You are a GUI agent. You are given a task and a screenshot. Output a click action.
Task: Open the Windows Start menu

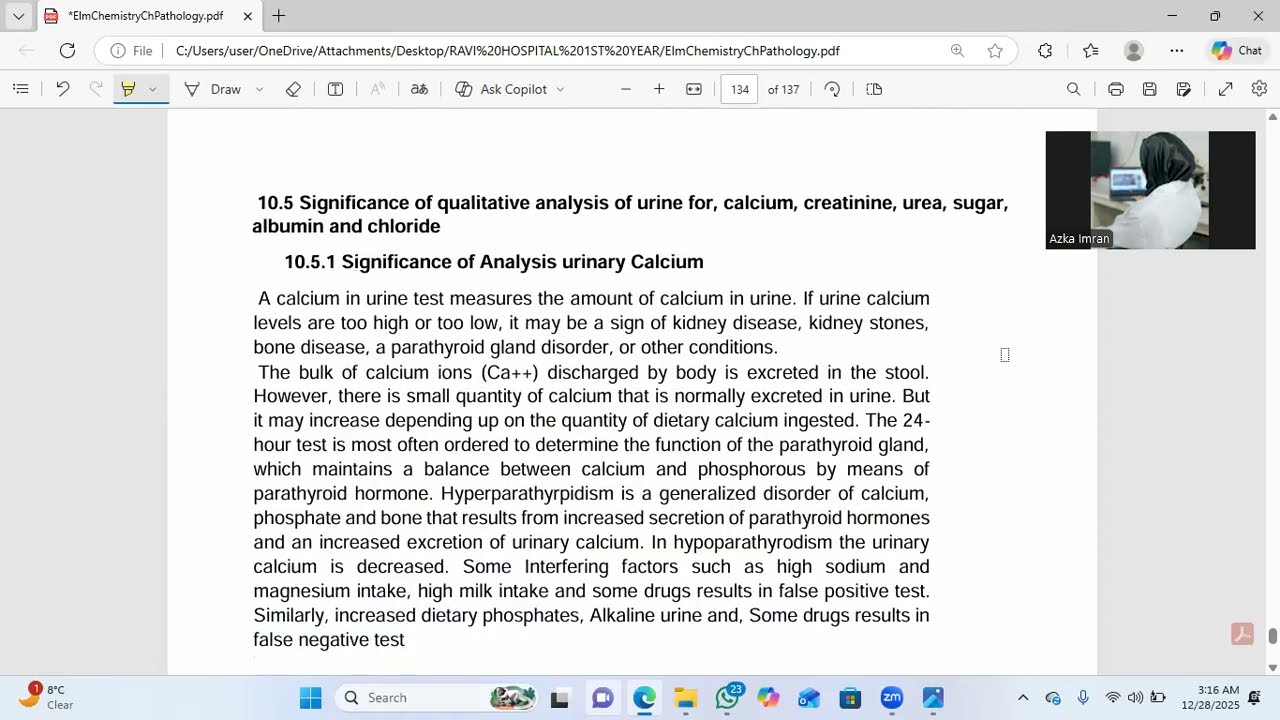pos(310,698)
